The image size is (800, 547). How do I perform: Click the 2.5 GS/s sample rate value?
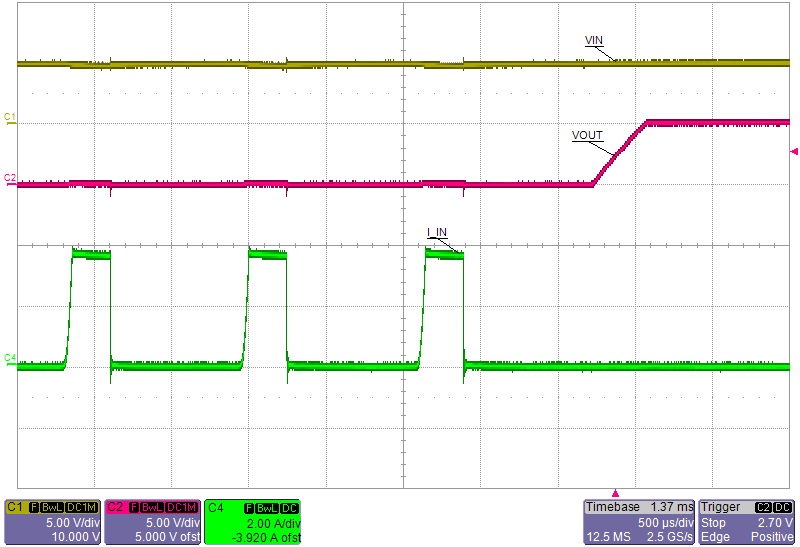coord(670,537)
